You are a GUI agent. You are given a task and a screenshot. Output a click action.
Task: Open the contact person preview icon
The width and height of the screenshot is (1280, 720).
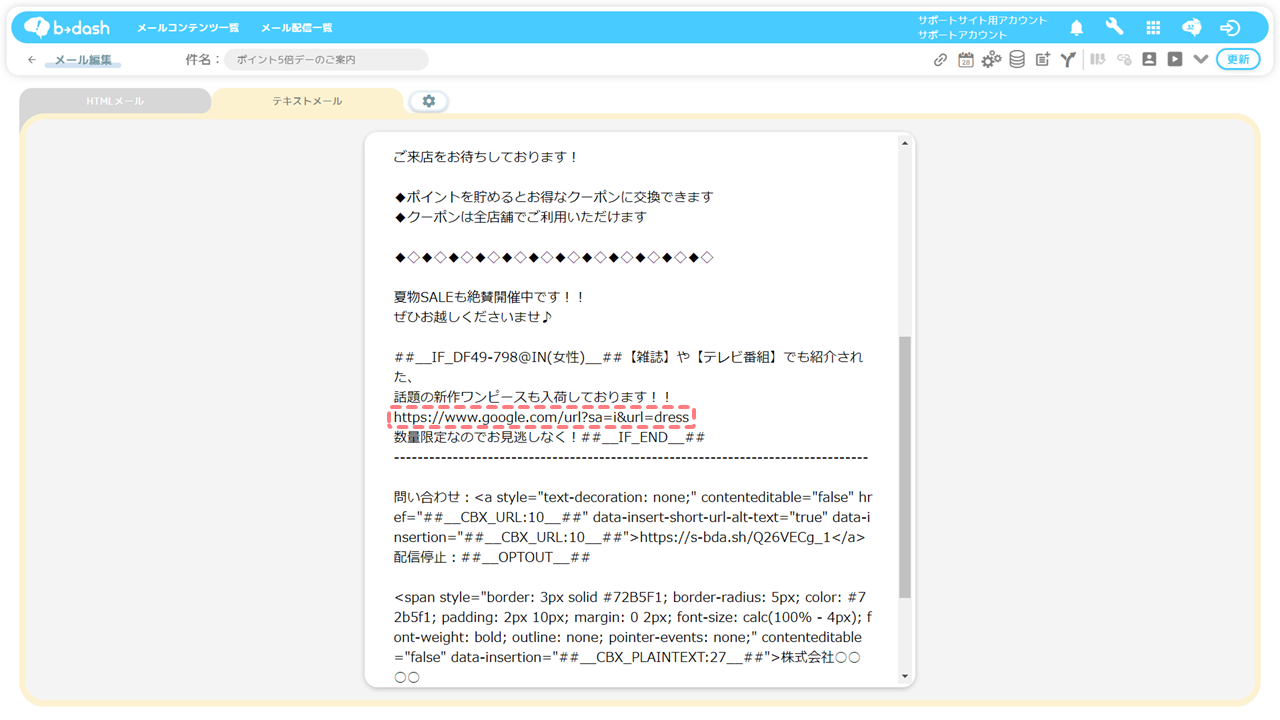[x=1149, y=60]
